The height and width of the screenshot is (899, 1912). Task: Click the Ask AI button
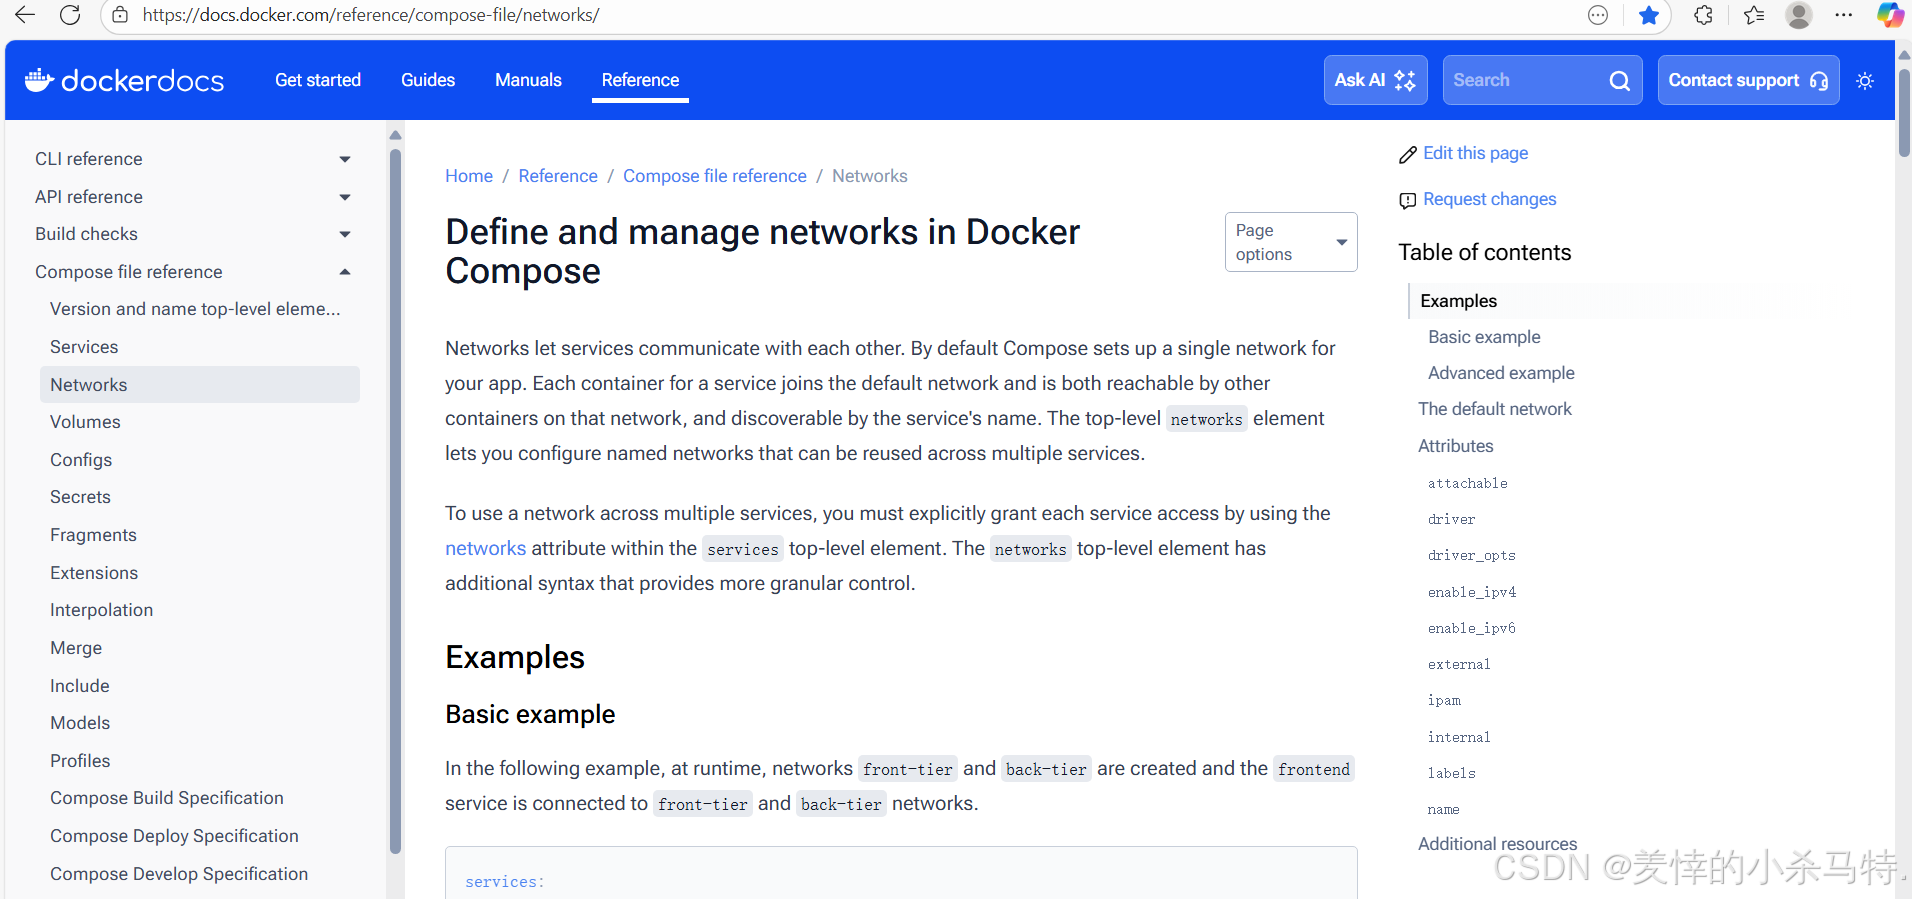[1375, 80]
